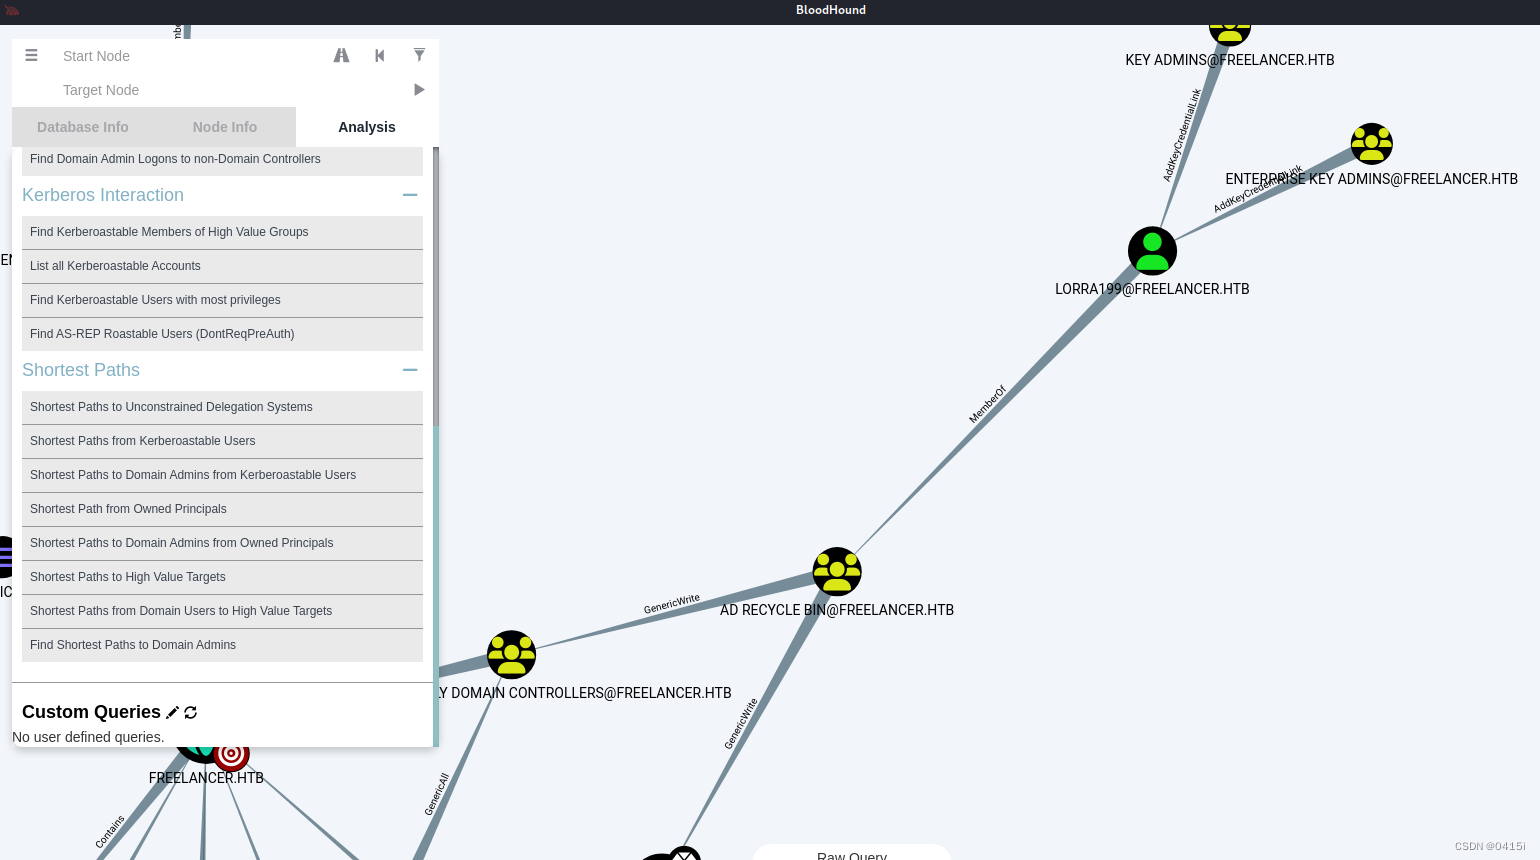Click the LORRA199@FREELANCER.HTB node label

(1152, 289)
